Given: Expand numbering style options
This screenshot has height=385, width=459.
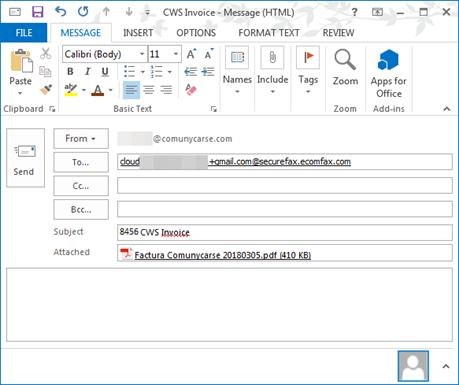Looking at the screenshot, I should pyautogui.click(x=170, y=72).
